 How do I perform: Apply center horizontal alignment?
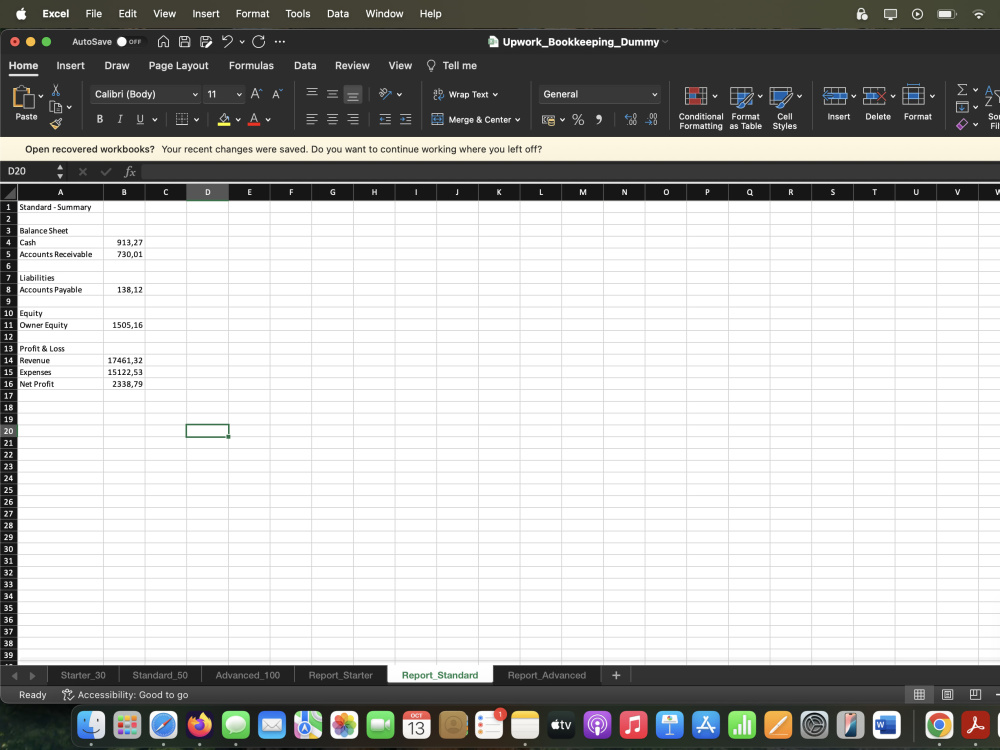(x=332, y=119)
